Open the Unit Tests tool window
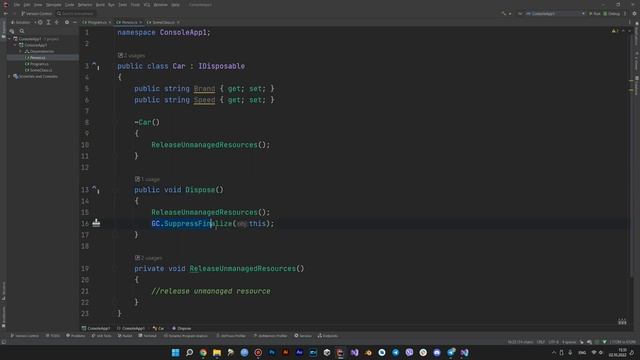 [101, 336]
